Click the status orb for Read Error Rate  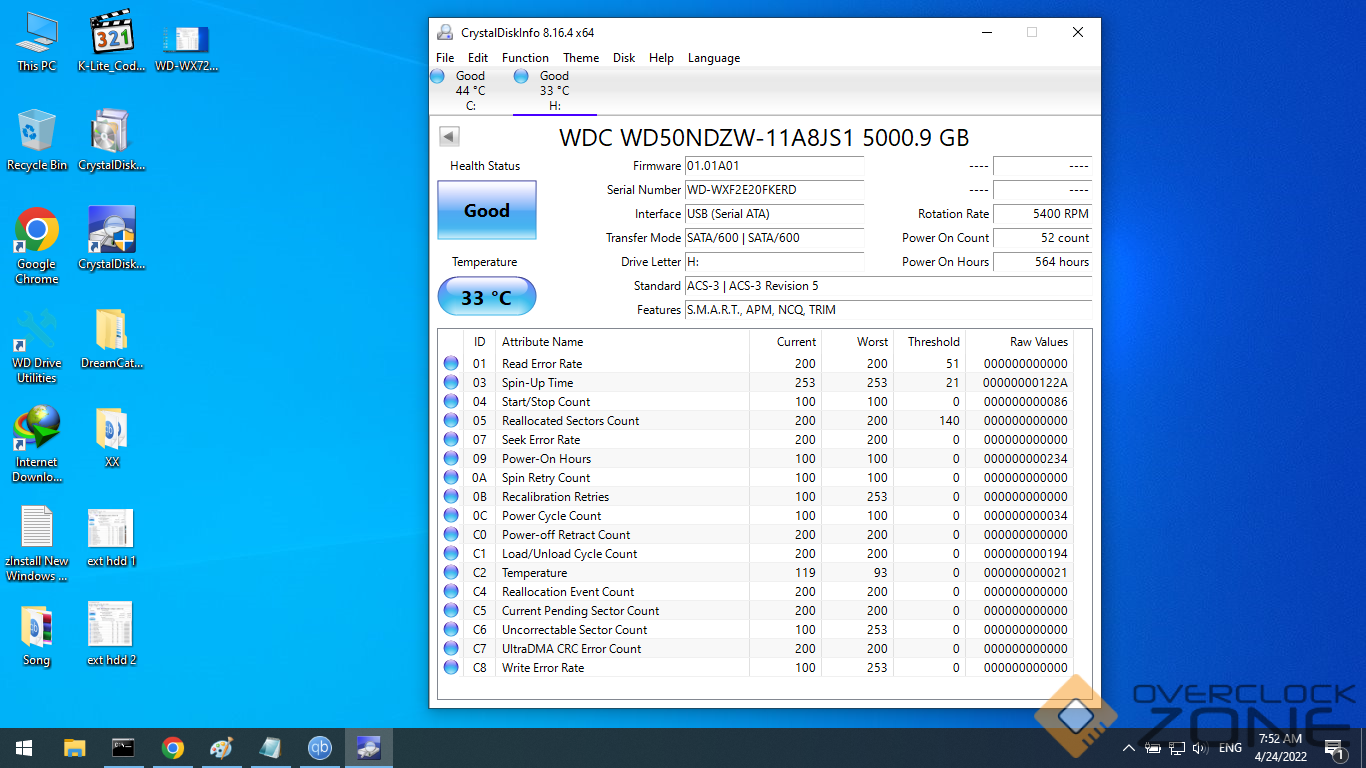coord(451,364)
